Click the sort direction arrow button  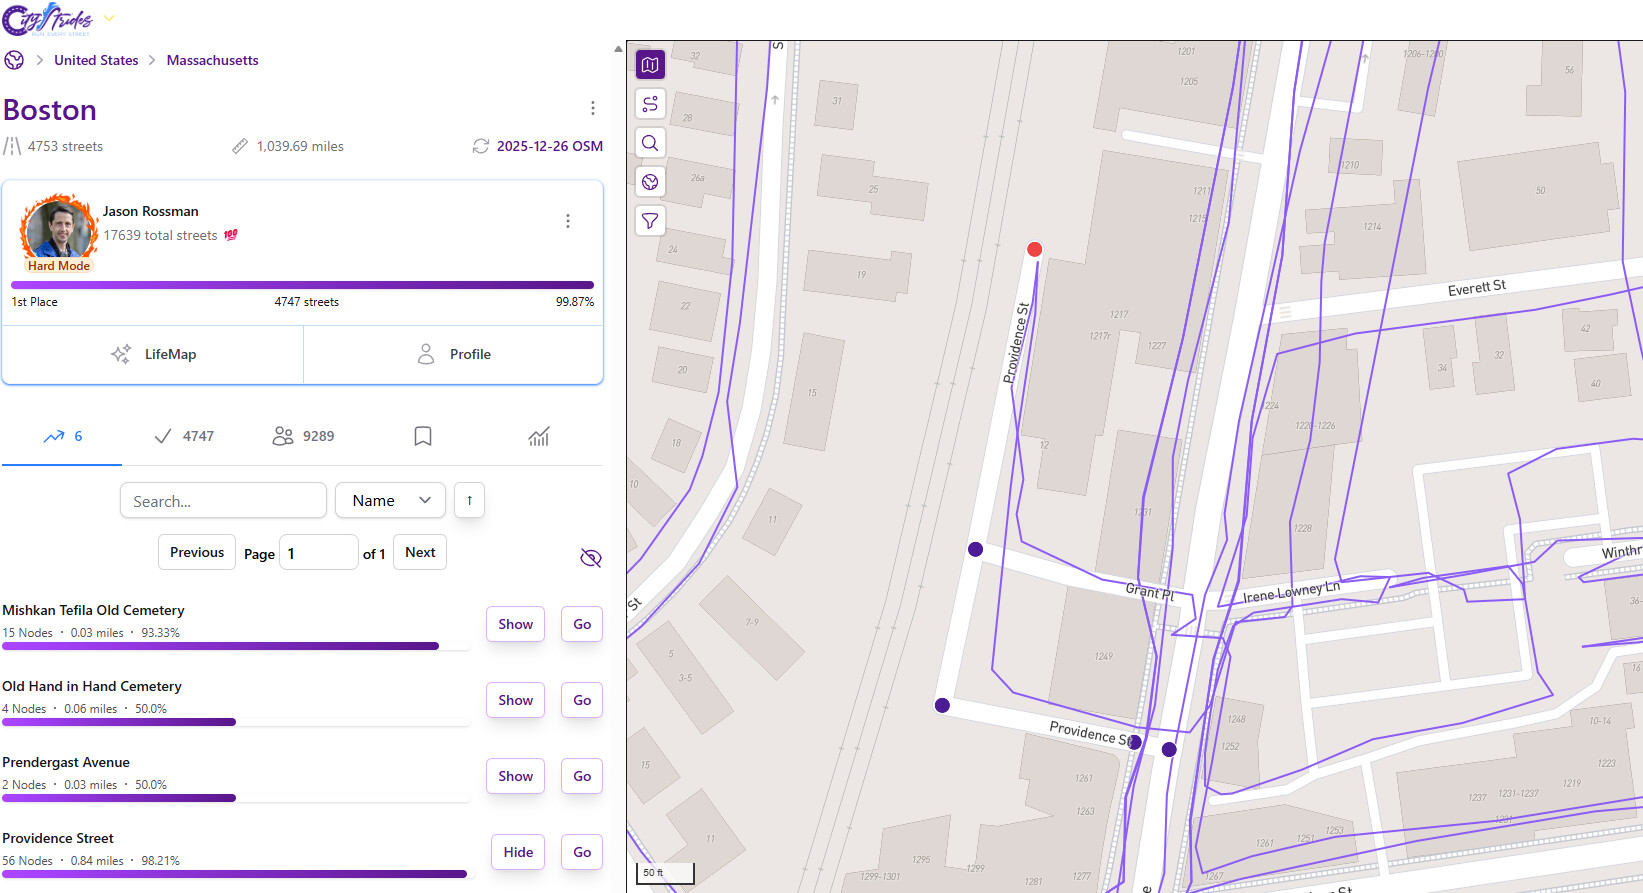pos(469,500)
